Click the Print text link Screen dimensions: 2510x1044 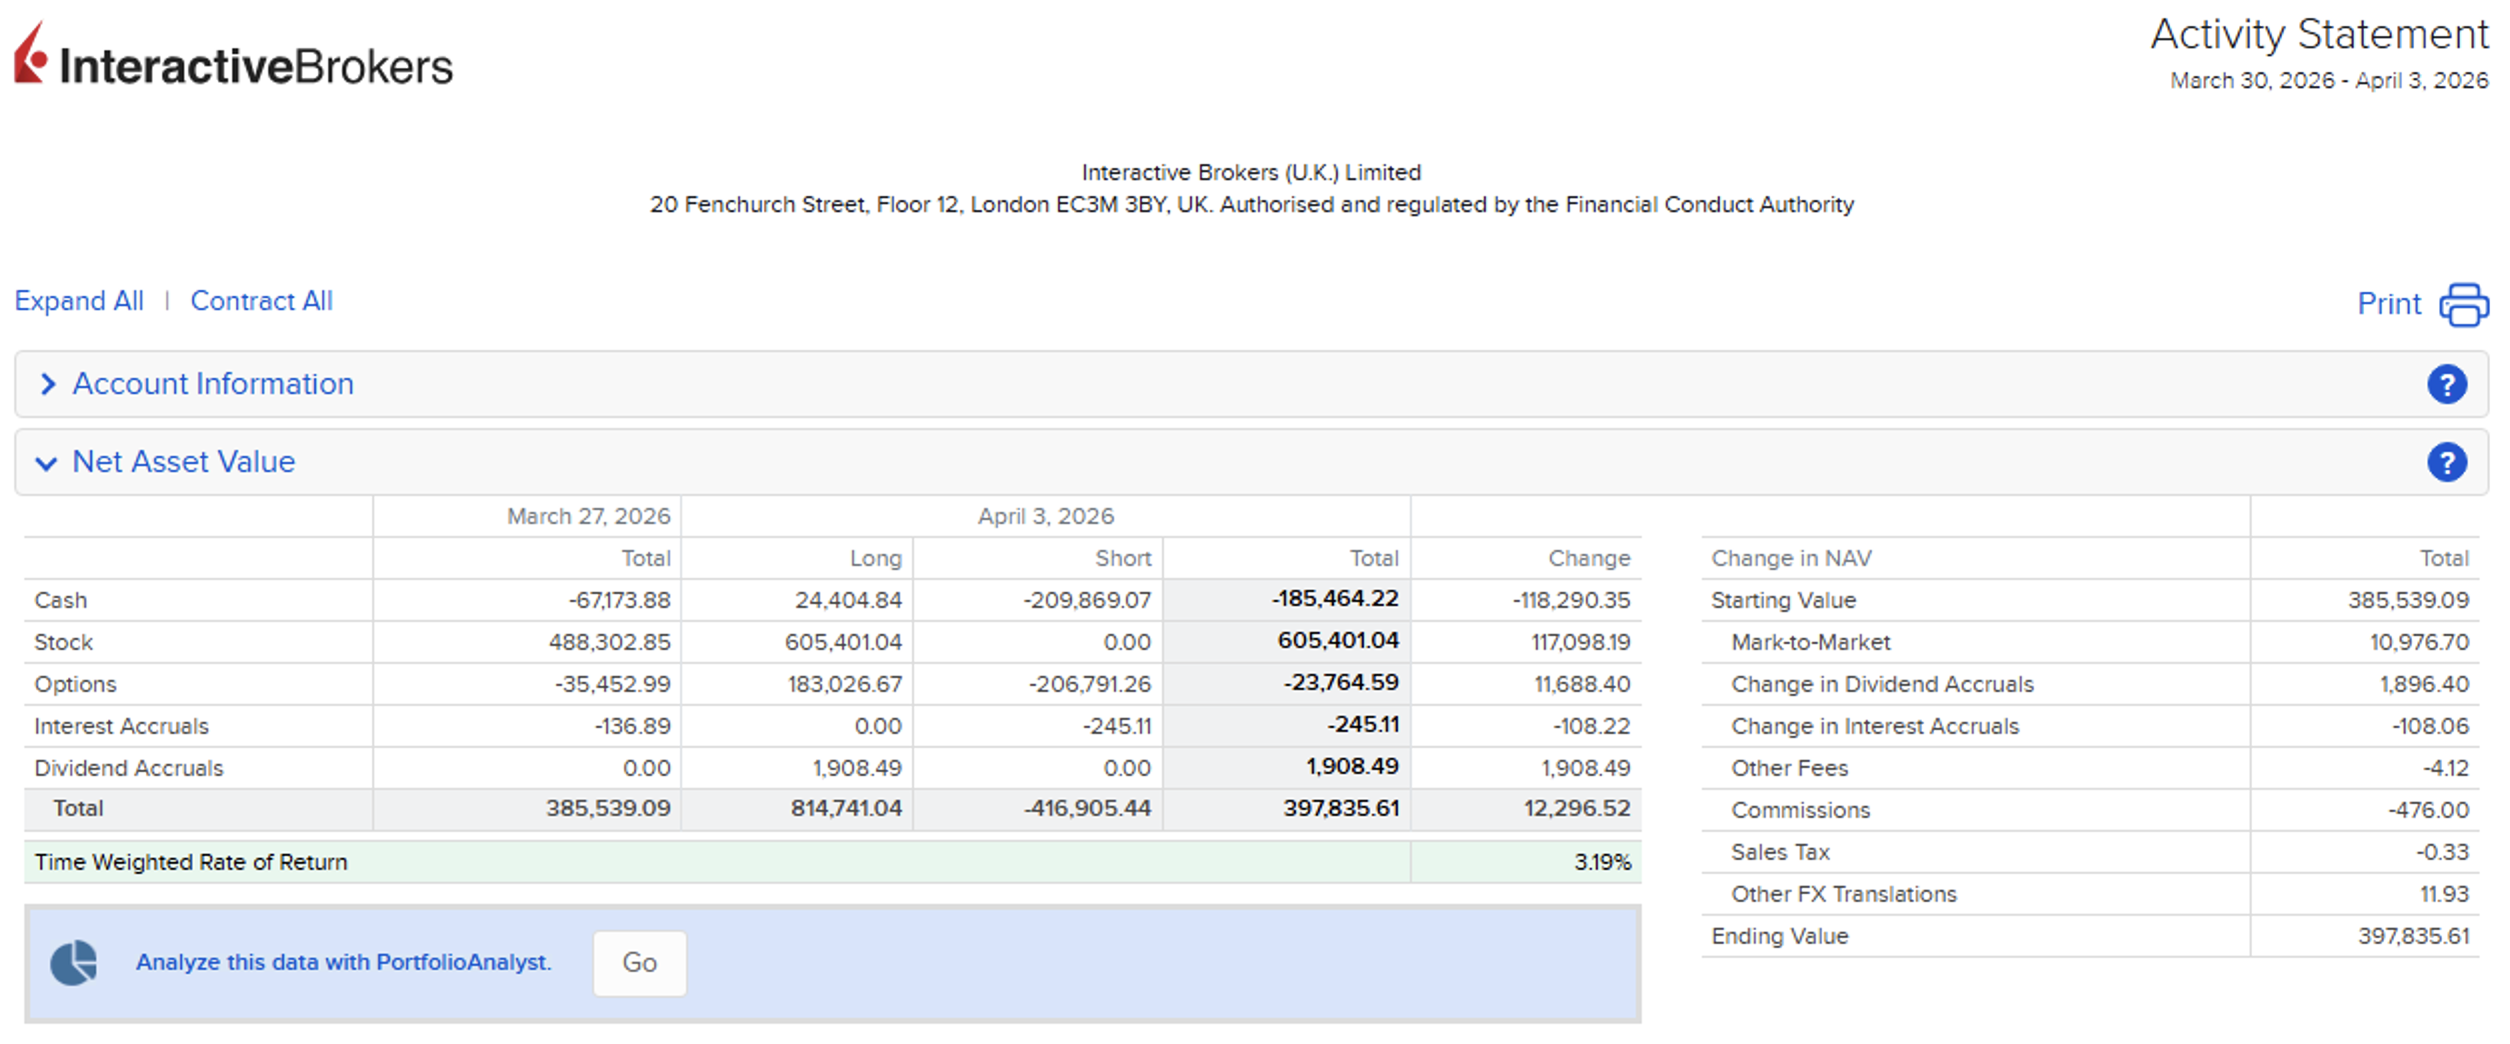(2388, 304)
